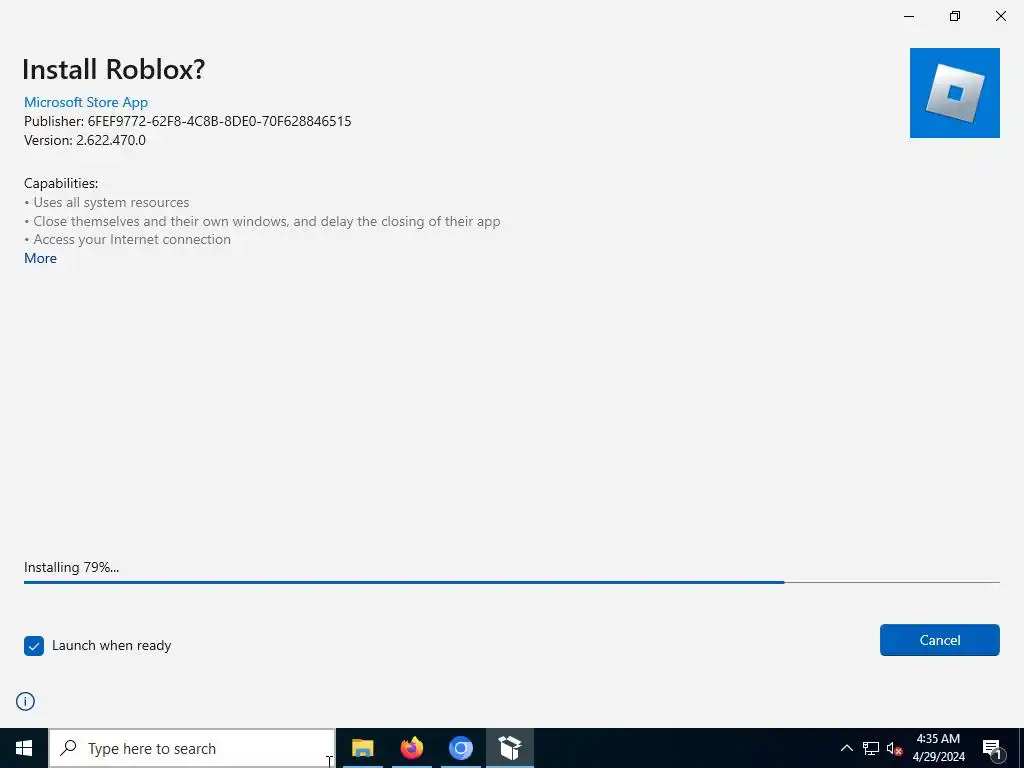
Task: Click the muted volume tray icon
Action: [x=895, y=748]
